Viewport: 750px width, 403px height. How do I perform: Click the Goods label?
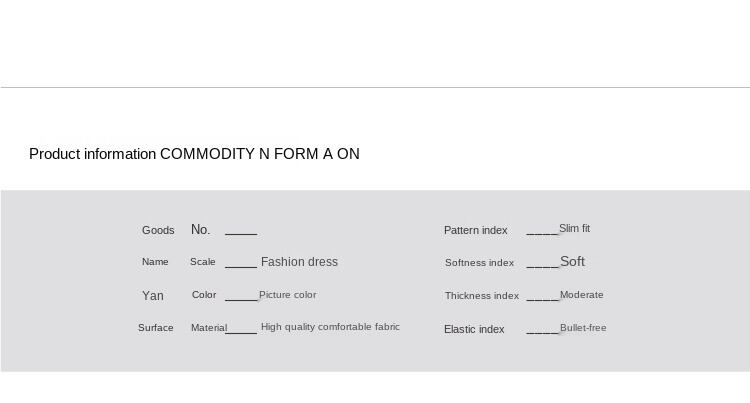(x=158, y=230)
